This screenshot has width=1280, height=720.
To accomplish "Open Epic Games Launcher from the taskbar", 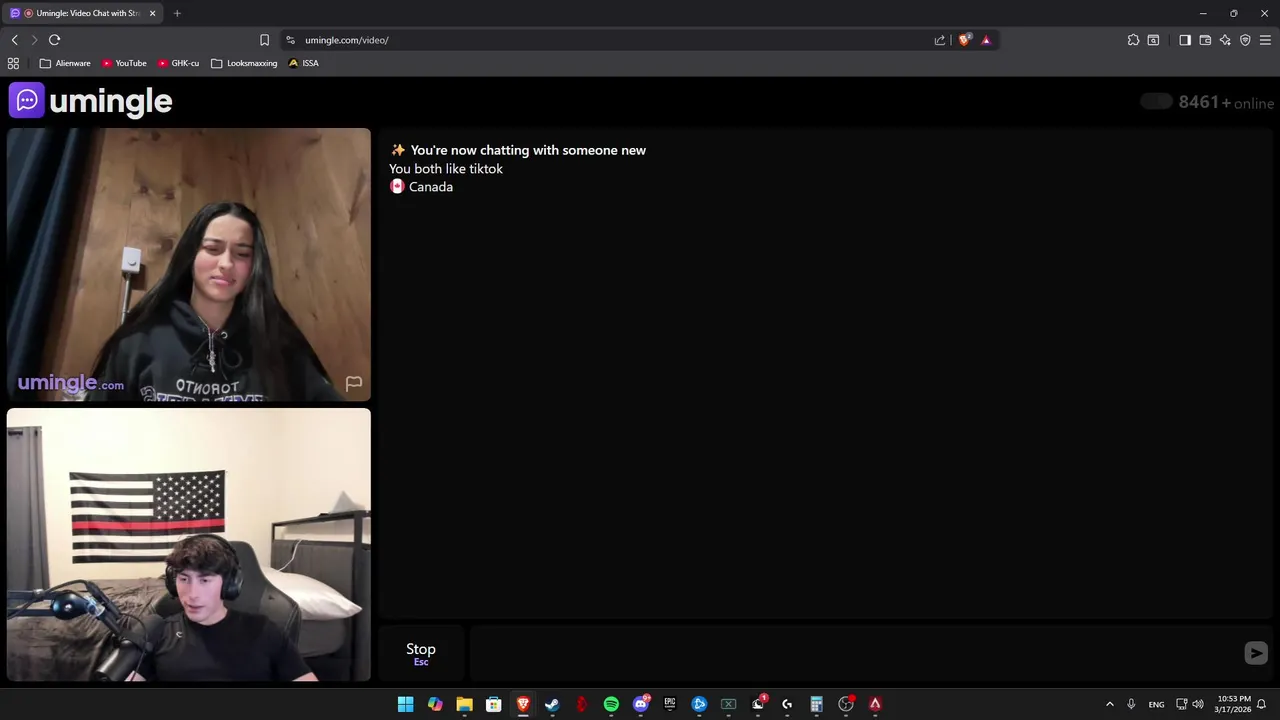I will [670, 704].
